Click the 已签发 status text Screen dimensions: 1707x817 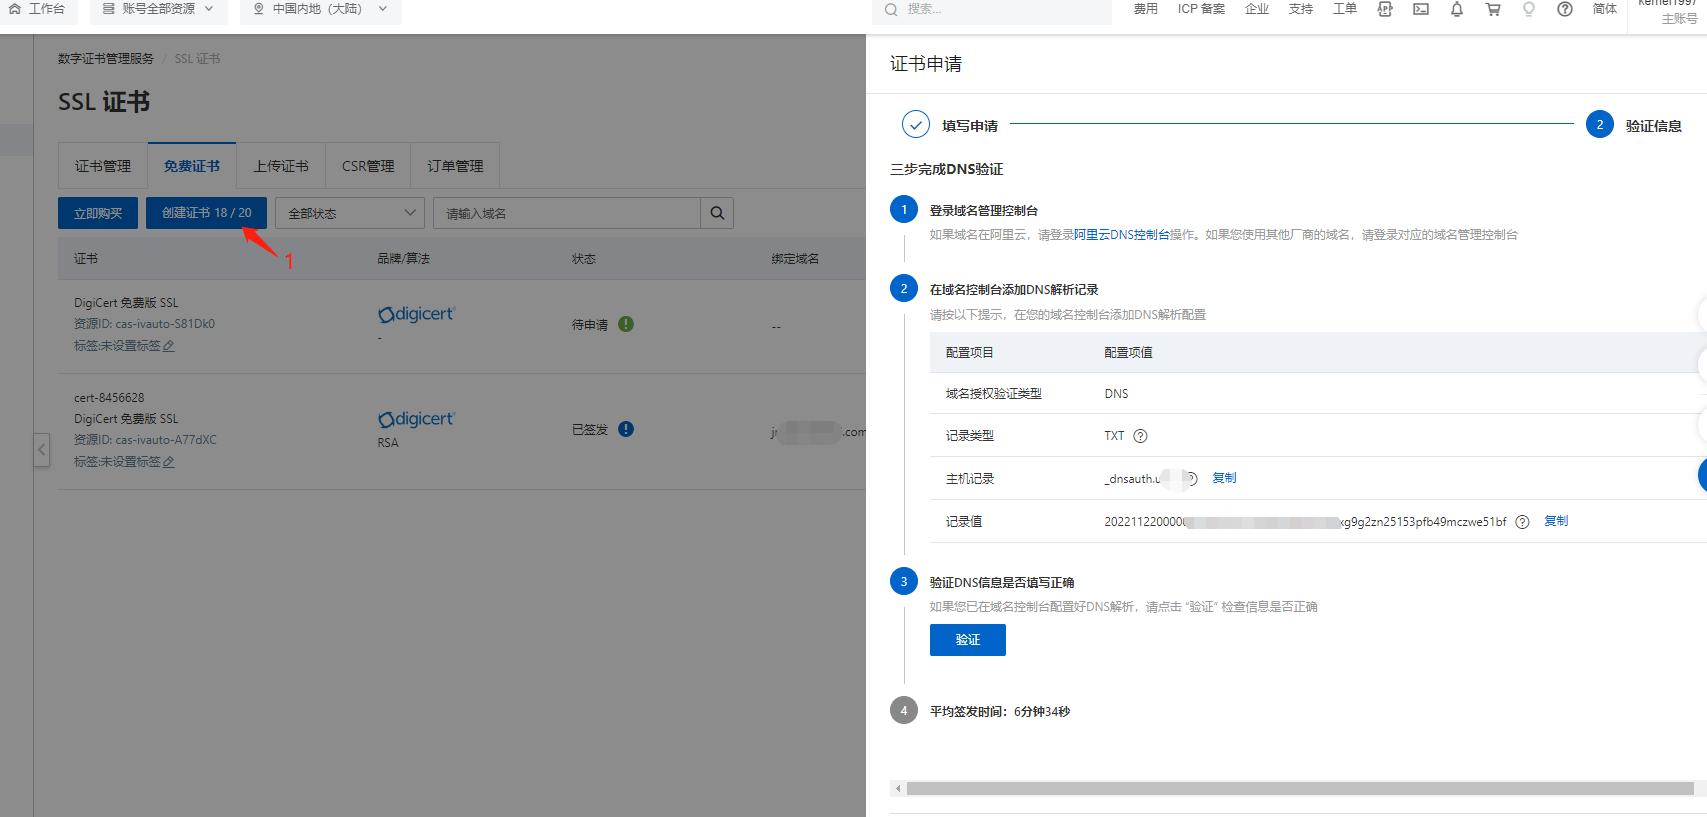tap(590, 430)
